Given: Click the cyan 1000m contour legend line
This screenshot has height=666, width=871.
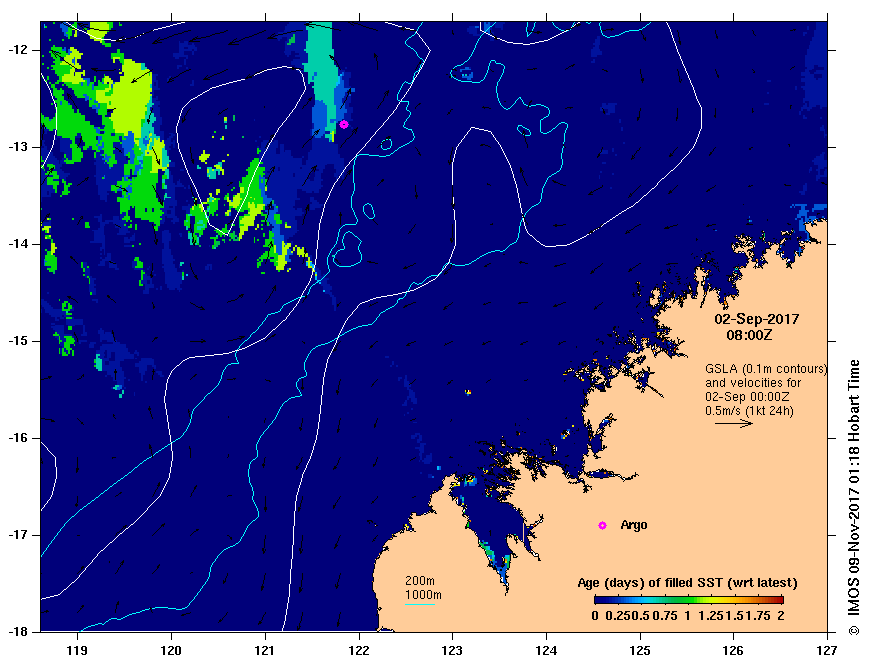Looking at the screenshot, I should 420,604.
